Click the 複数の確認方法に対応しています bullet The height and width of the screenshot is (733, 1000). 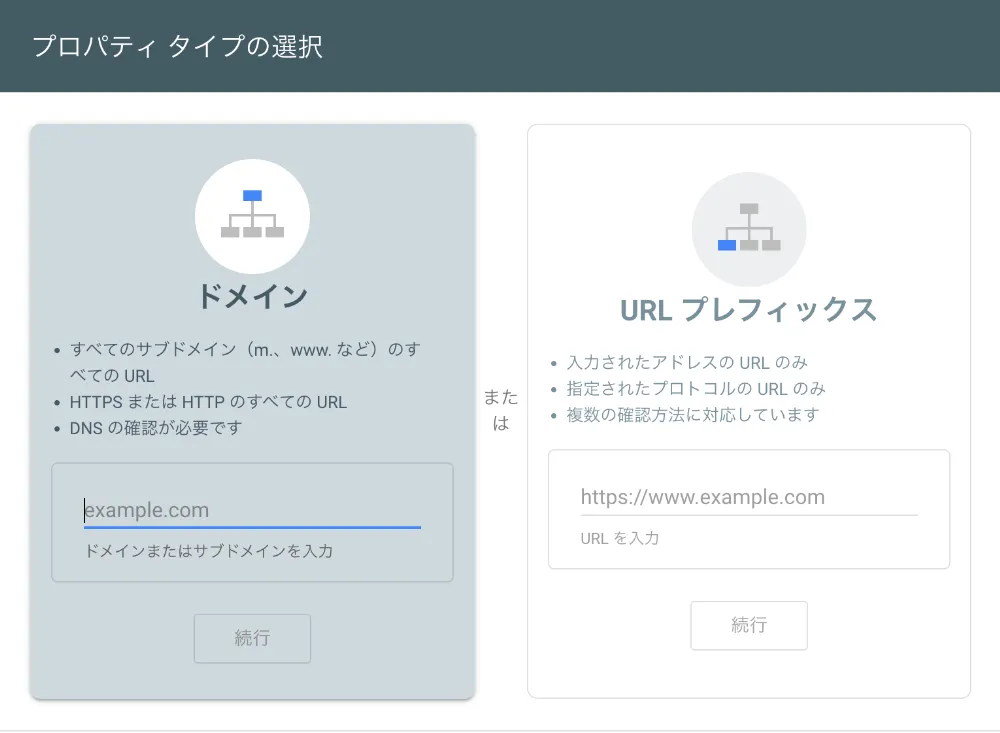pos(693,414)
